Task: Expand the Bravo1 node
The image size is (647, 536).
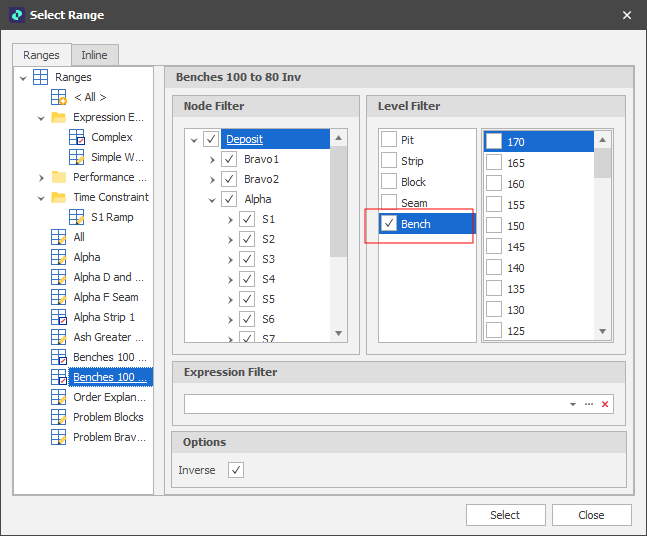Action: [x=213, y=159]
